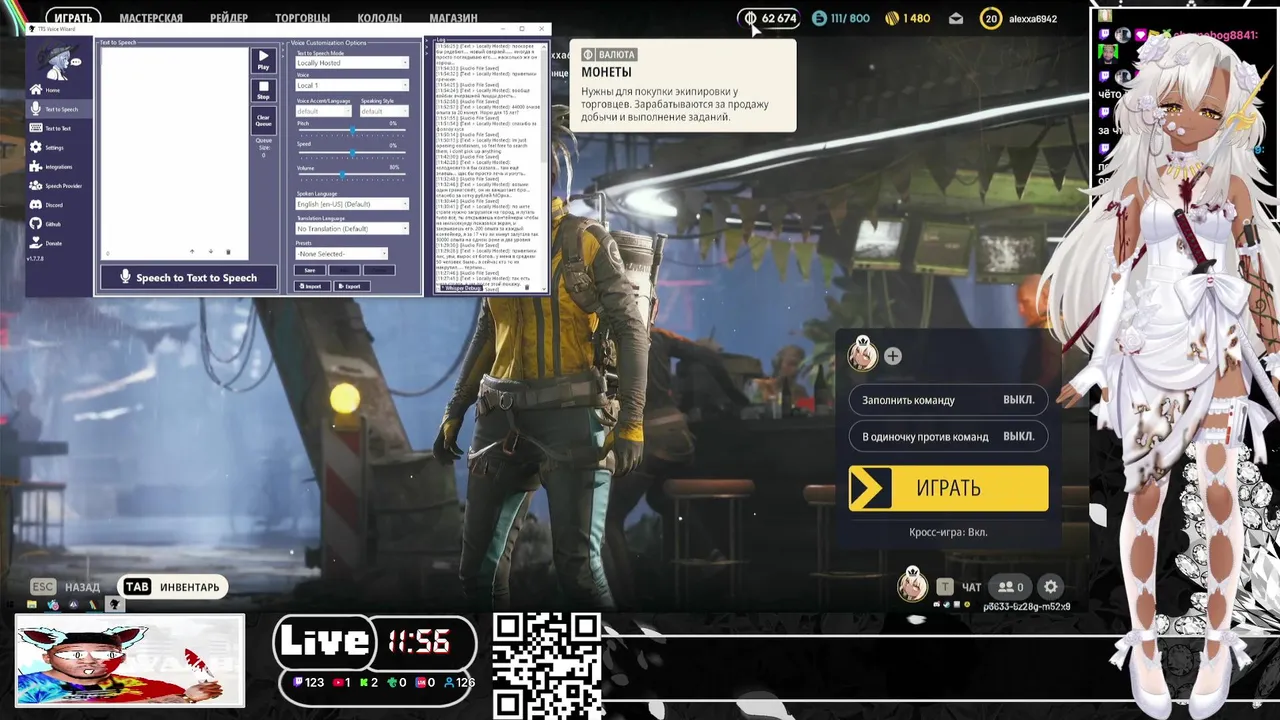Click Save preset button
This screenshot has height=720, width=1280.
point(310,270)
